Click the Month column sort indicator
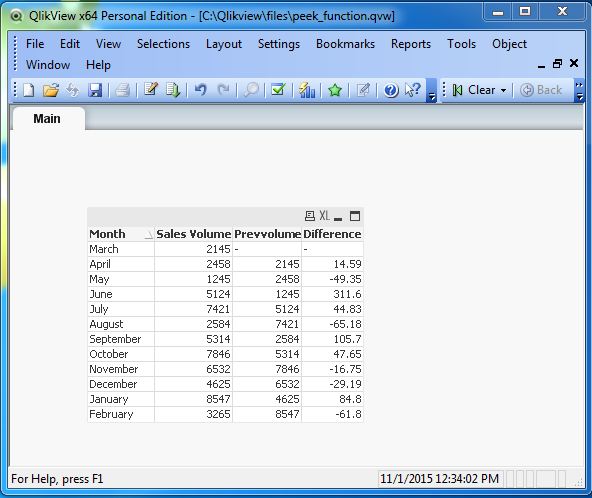Image resolution: width=592 pixels, height=498 pixels. 149,235
